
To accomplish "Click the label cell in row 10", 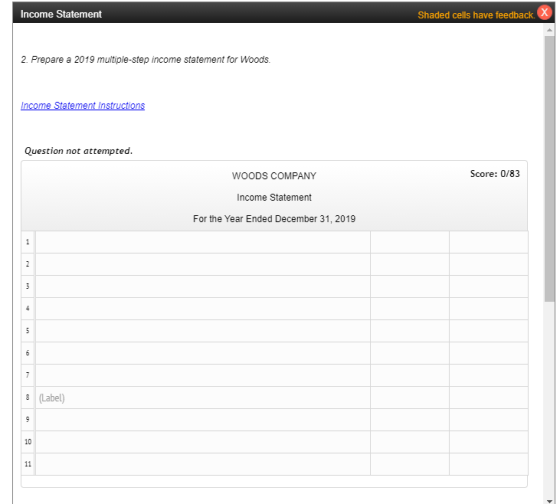I will coord(203,442).
